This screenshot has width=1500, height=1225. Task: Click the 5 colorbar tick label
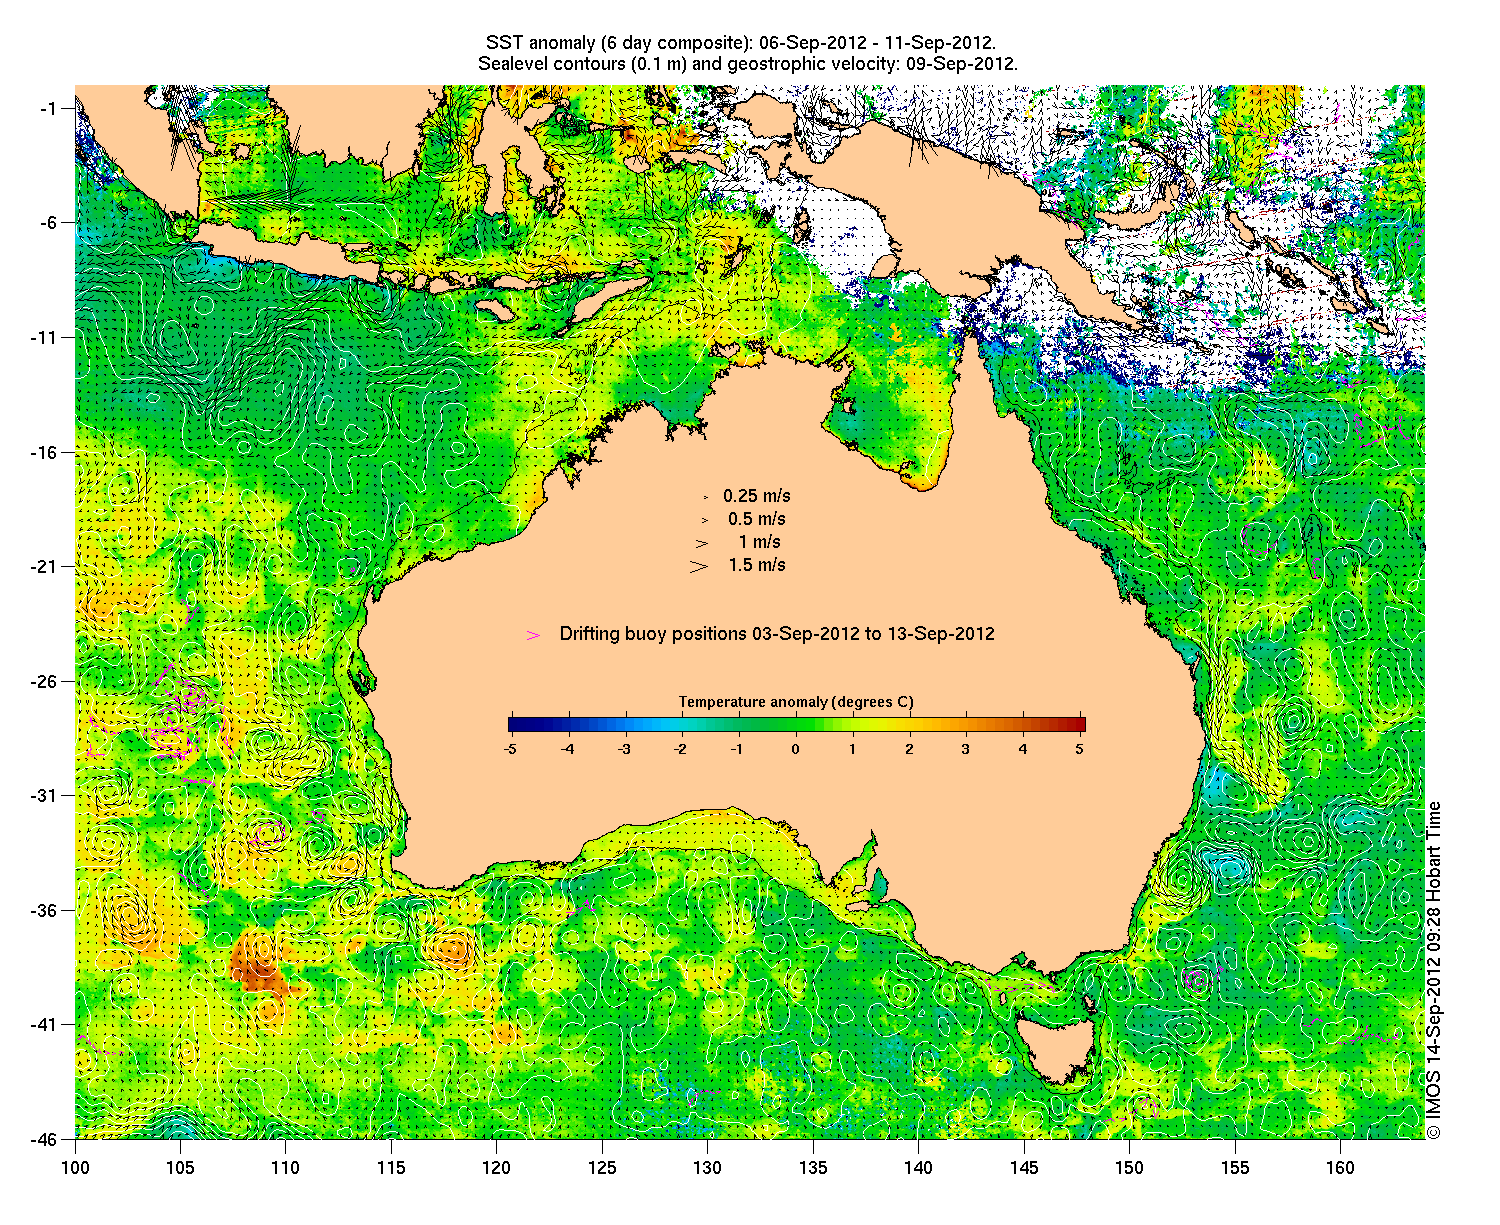(x=1080, y=748)
